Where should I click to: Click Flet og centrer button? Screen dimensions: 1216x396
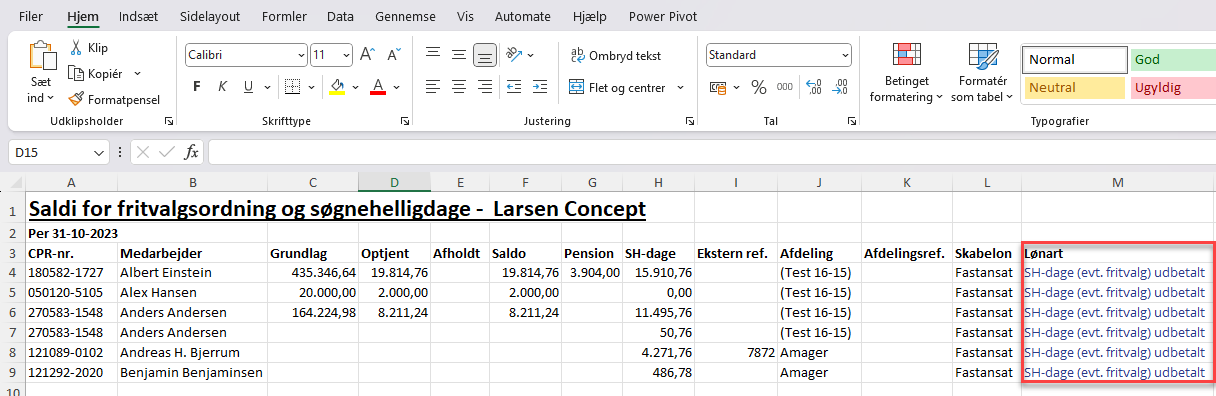tap(617, 87)
